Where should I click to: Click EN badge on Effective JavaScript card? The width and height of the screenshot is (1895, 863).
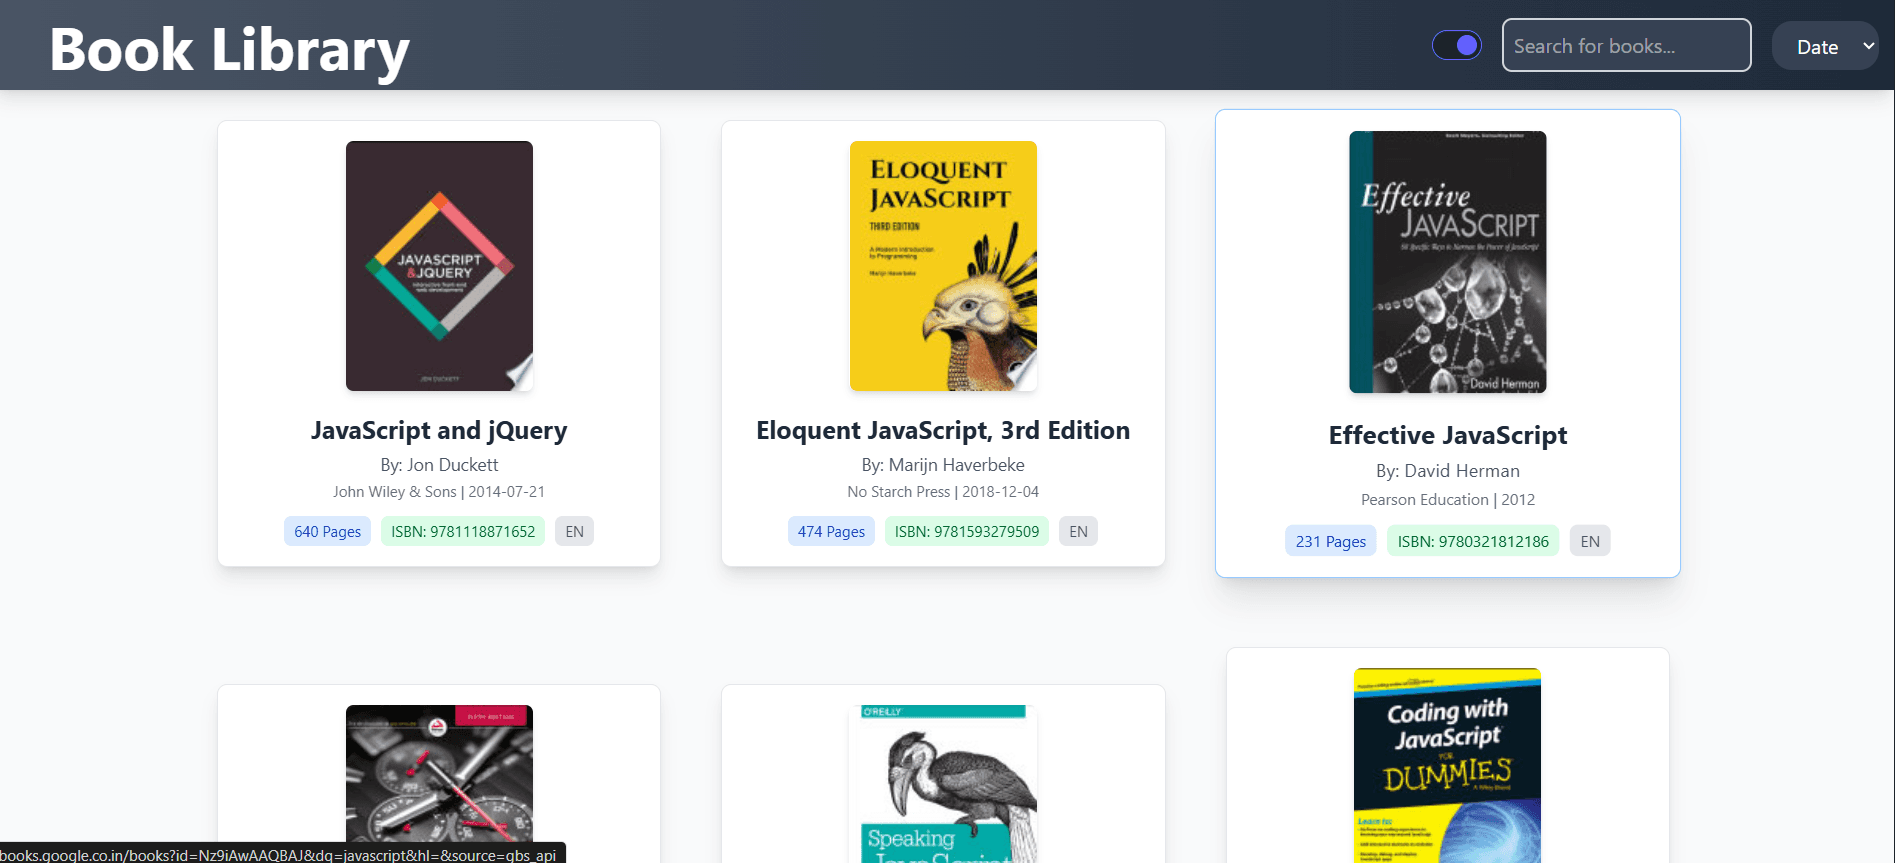coord(1590,541)
